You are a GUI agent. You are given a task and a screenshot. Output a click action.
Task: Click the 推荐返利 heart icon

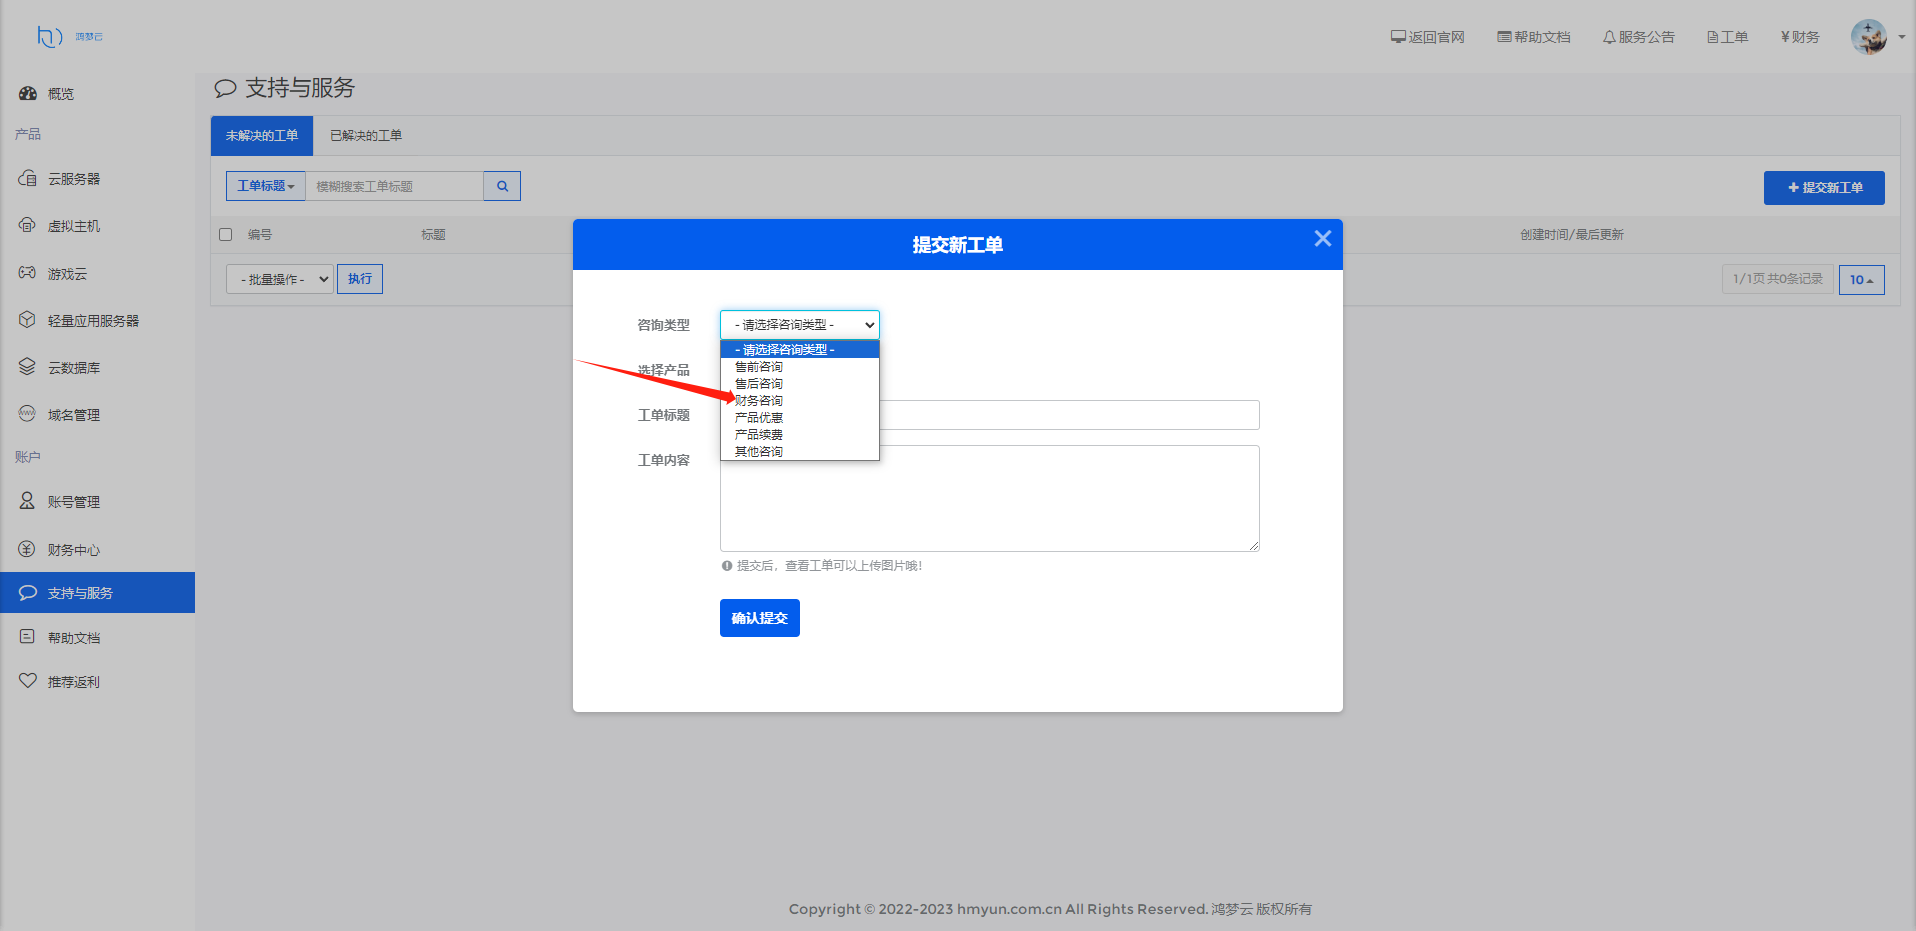27,681
